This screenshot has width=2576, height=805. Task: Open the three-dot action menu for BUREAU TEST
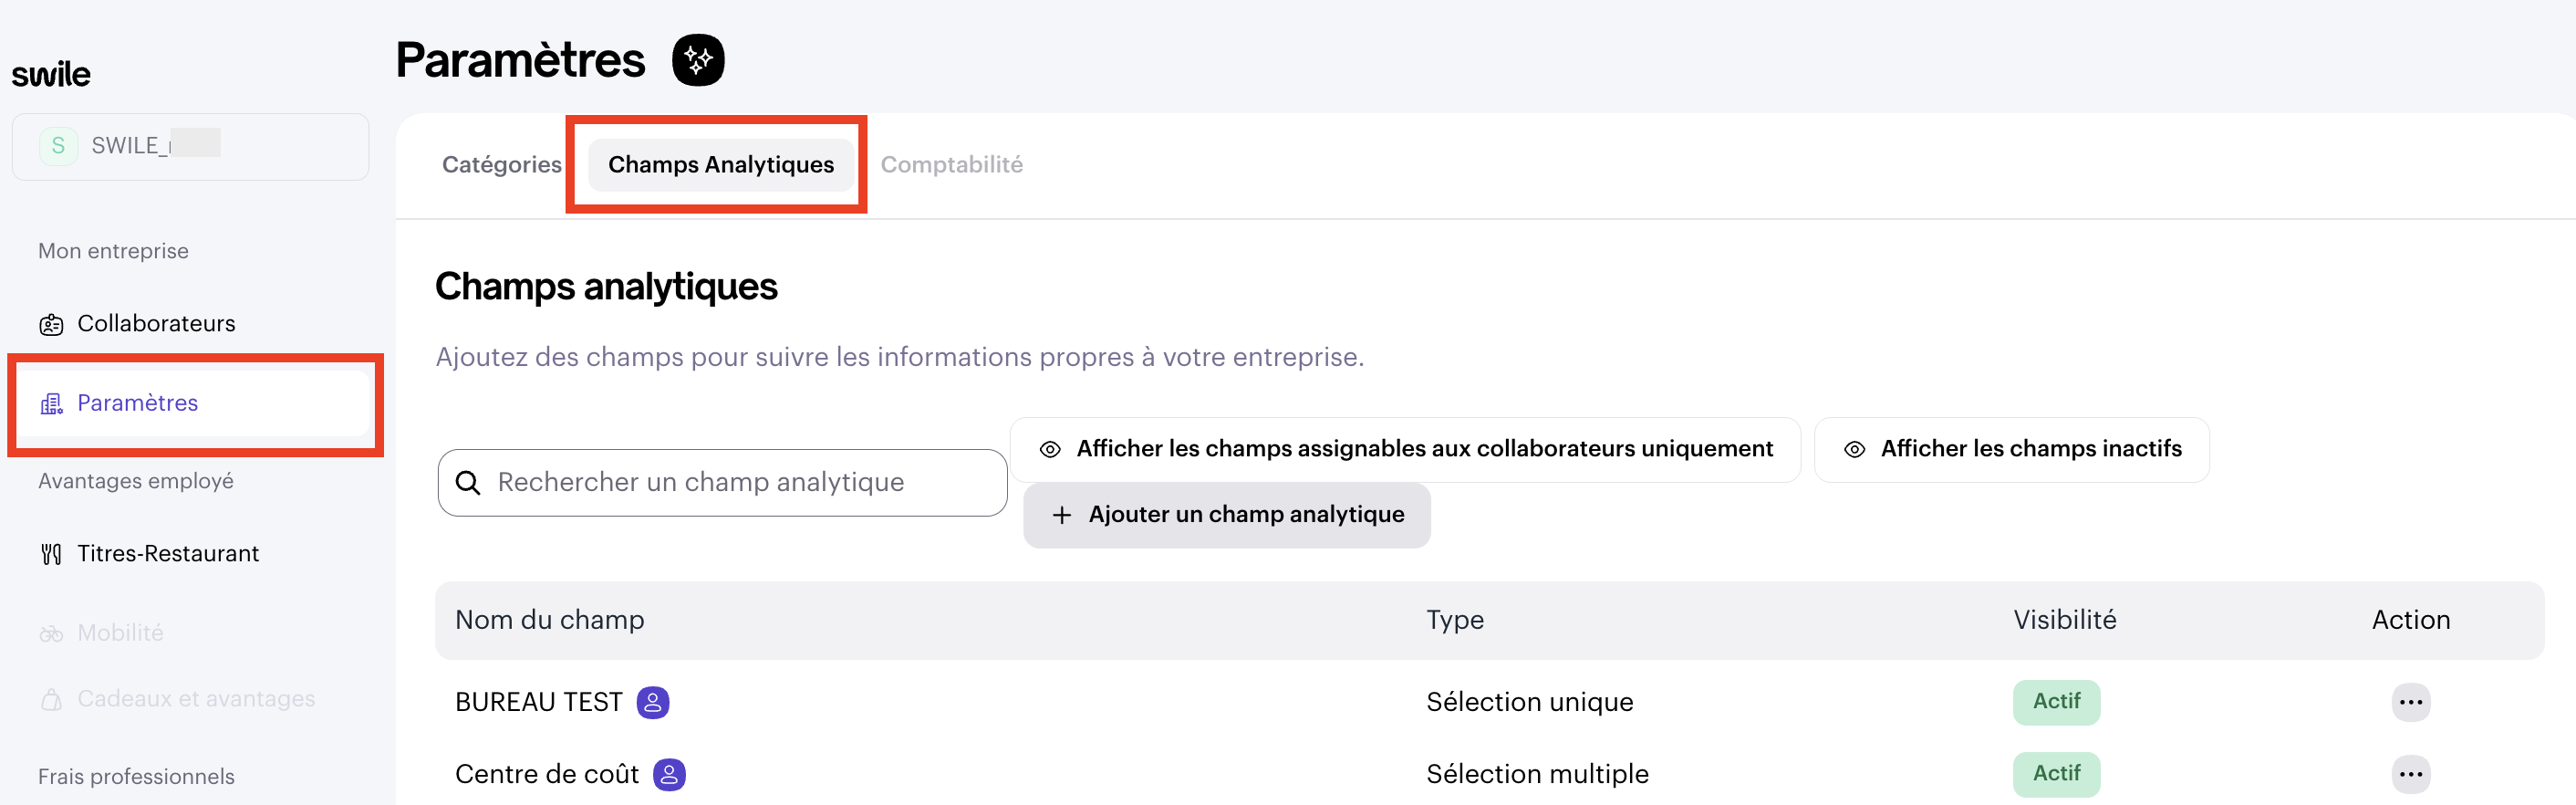click(2410, 702)
